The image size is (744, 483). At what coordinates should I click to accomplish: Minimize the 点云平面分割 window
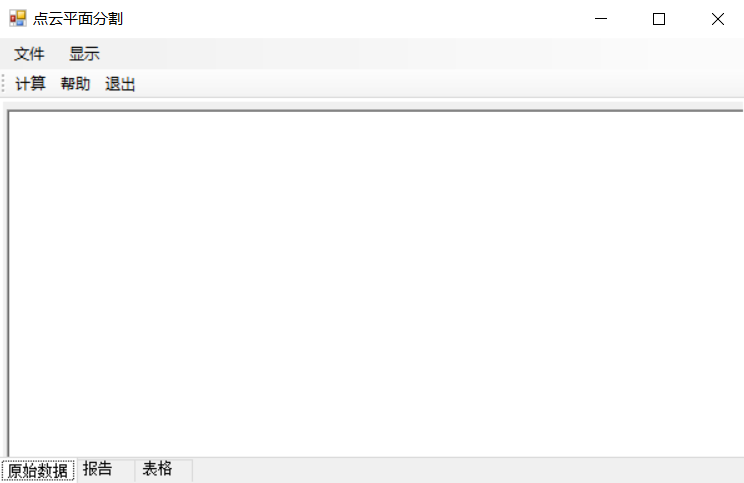pyautogui.click(x=601, y=19)
